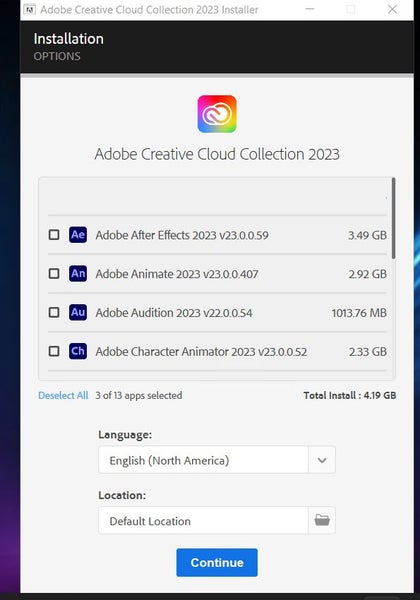Tick the Adobe Character Animator 2023 checkbox
Screen dimensions: 420x600
point(54,351)
